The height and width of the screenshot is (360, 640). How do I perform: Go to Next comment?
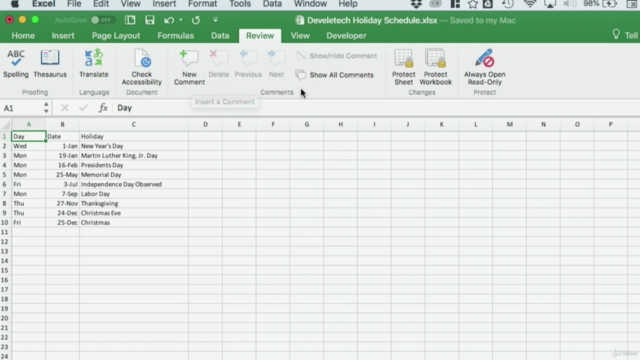(276, 64)
